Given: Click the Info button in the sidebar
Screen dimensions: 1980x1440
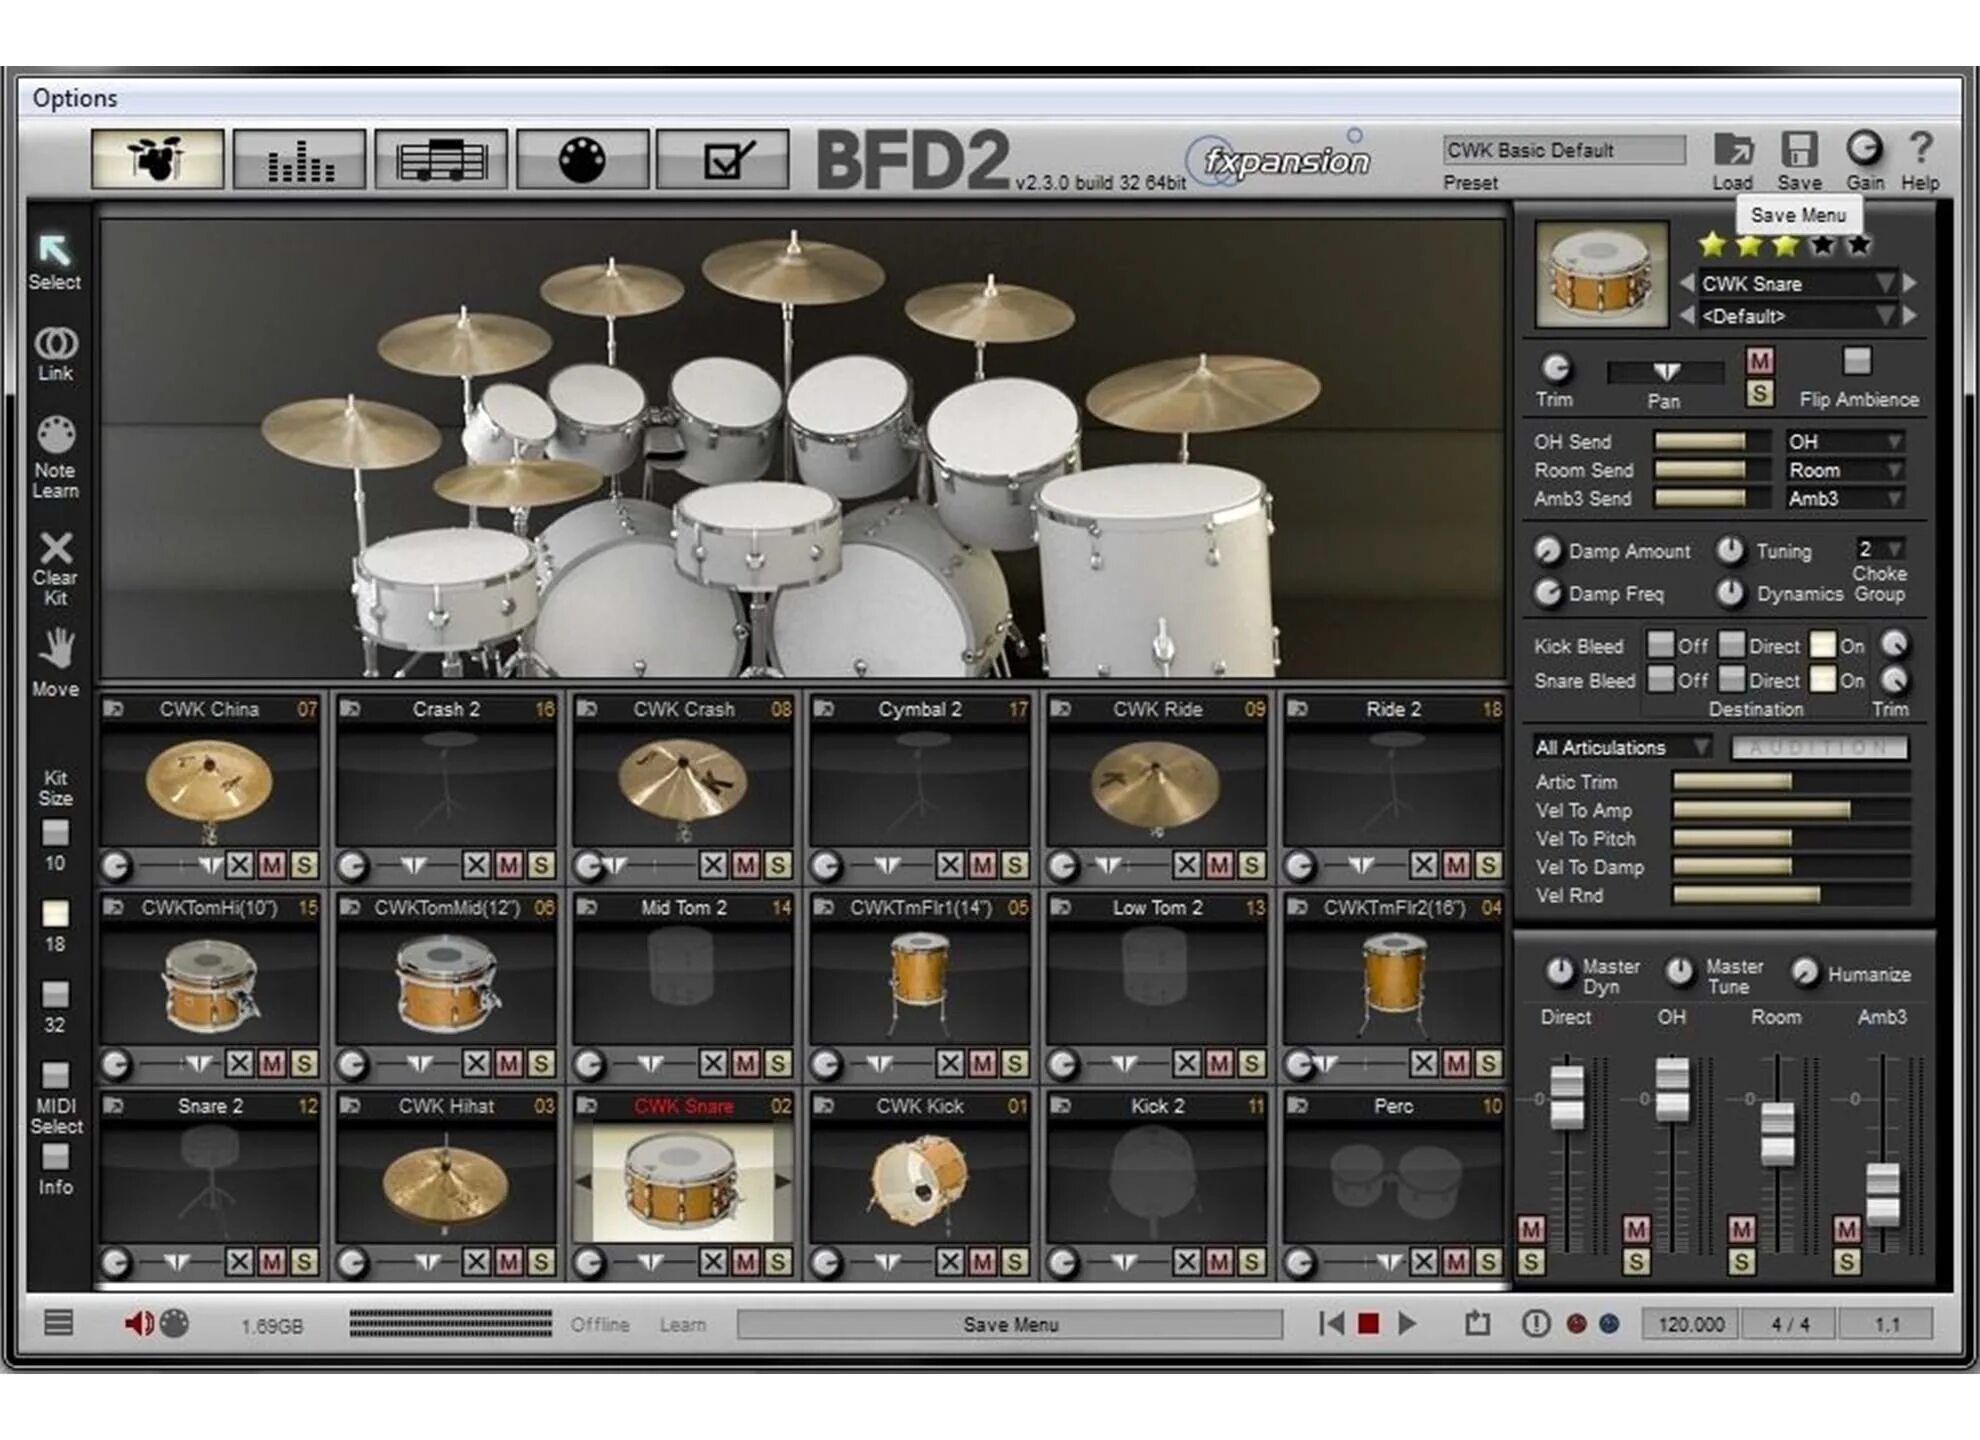Looking at the screenshot, I should [56, 1158].
